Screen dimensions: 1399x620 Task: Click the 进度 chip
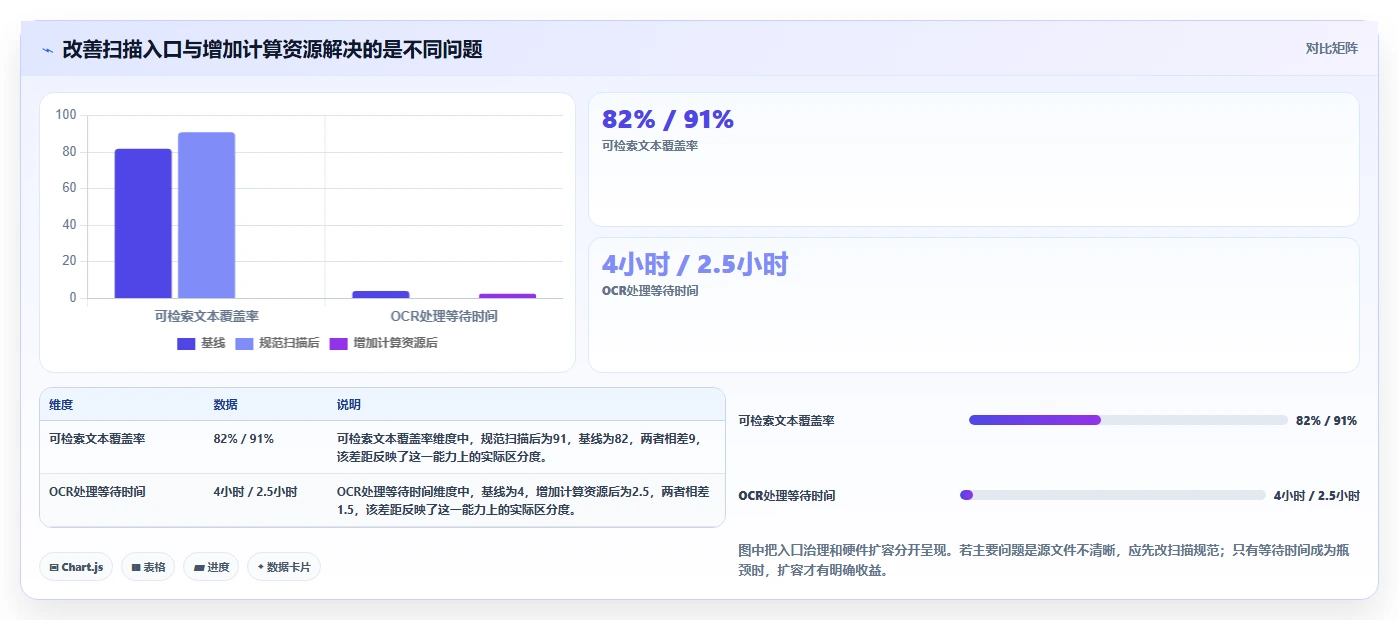click(x=211, y=567)
